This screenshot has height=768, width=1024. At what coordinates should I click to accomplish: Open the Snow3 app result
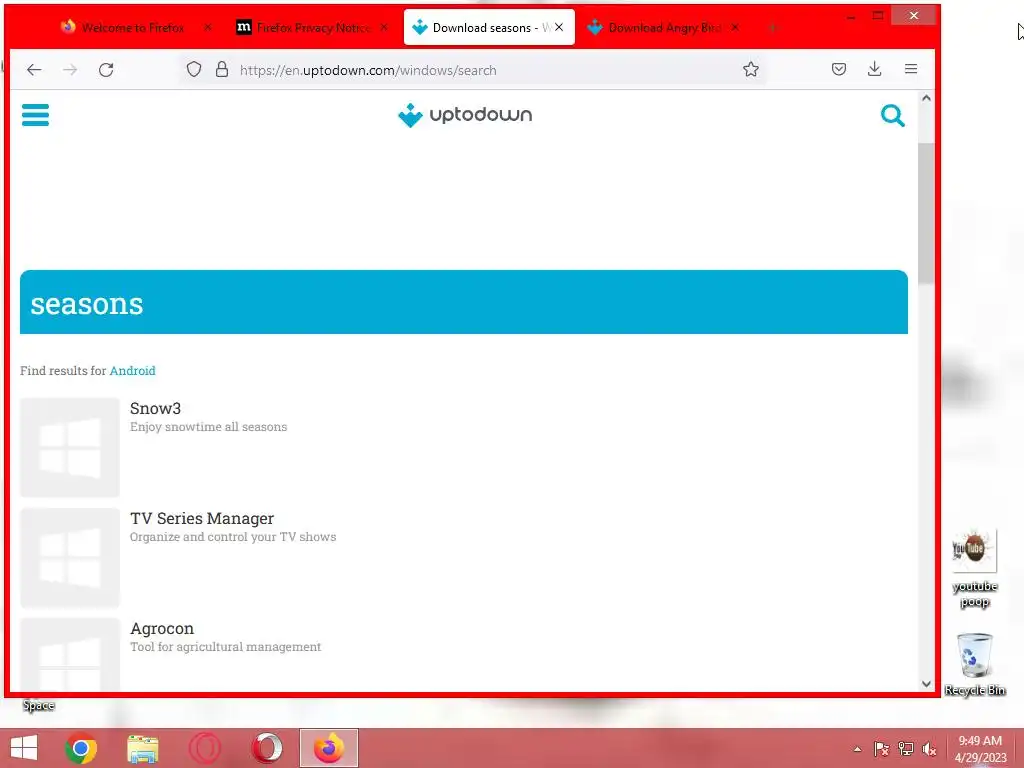pyautogui.click(x=155, y=408)
